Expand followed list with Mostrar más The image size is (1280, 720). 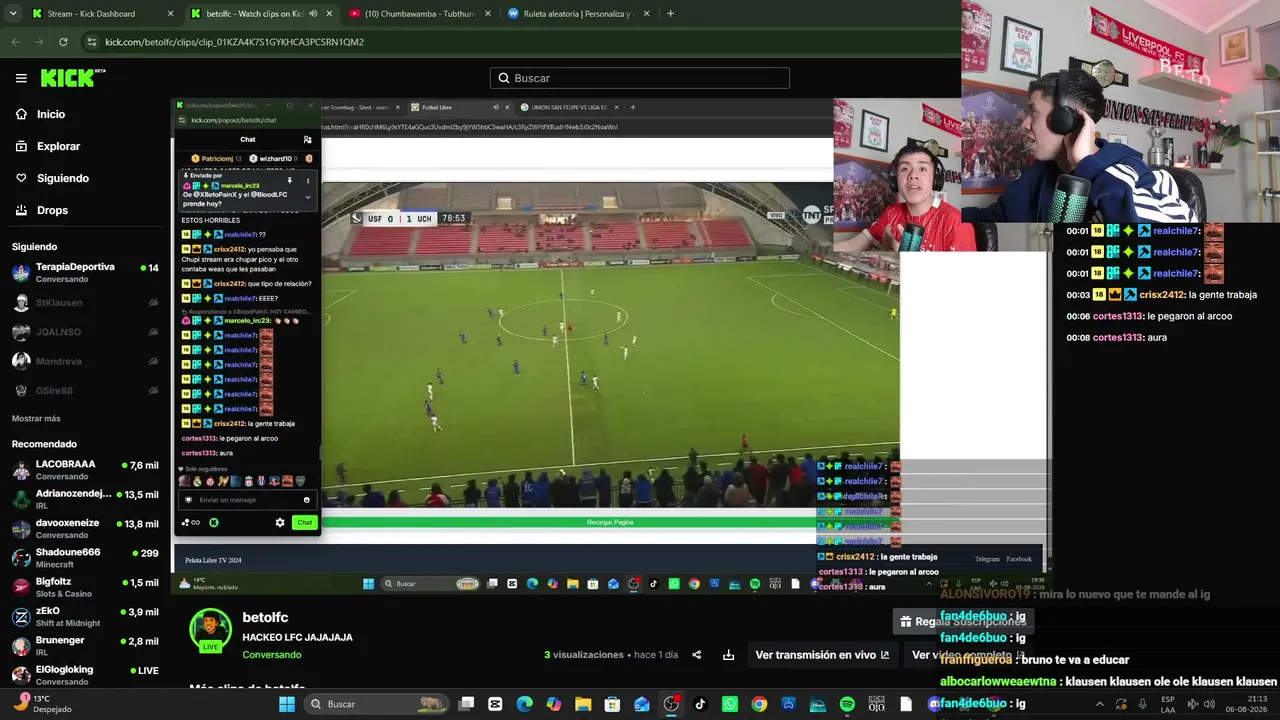point(36,418)
